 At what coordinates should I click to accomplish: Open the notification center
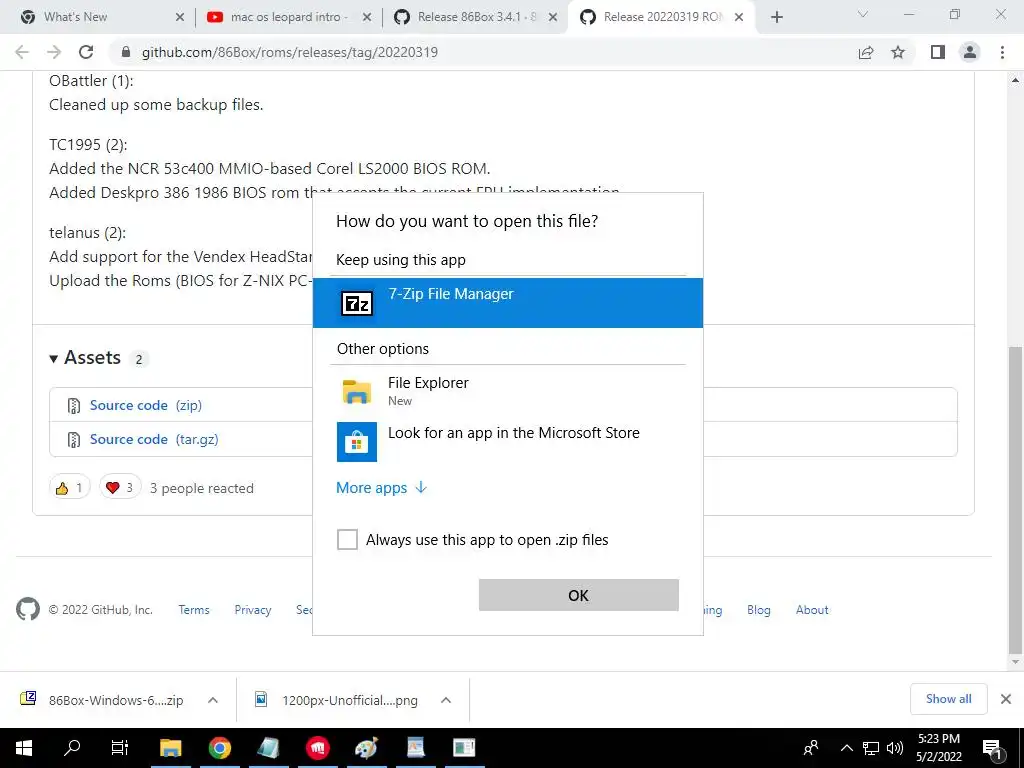click(993, 748)
